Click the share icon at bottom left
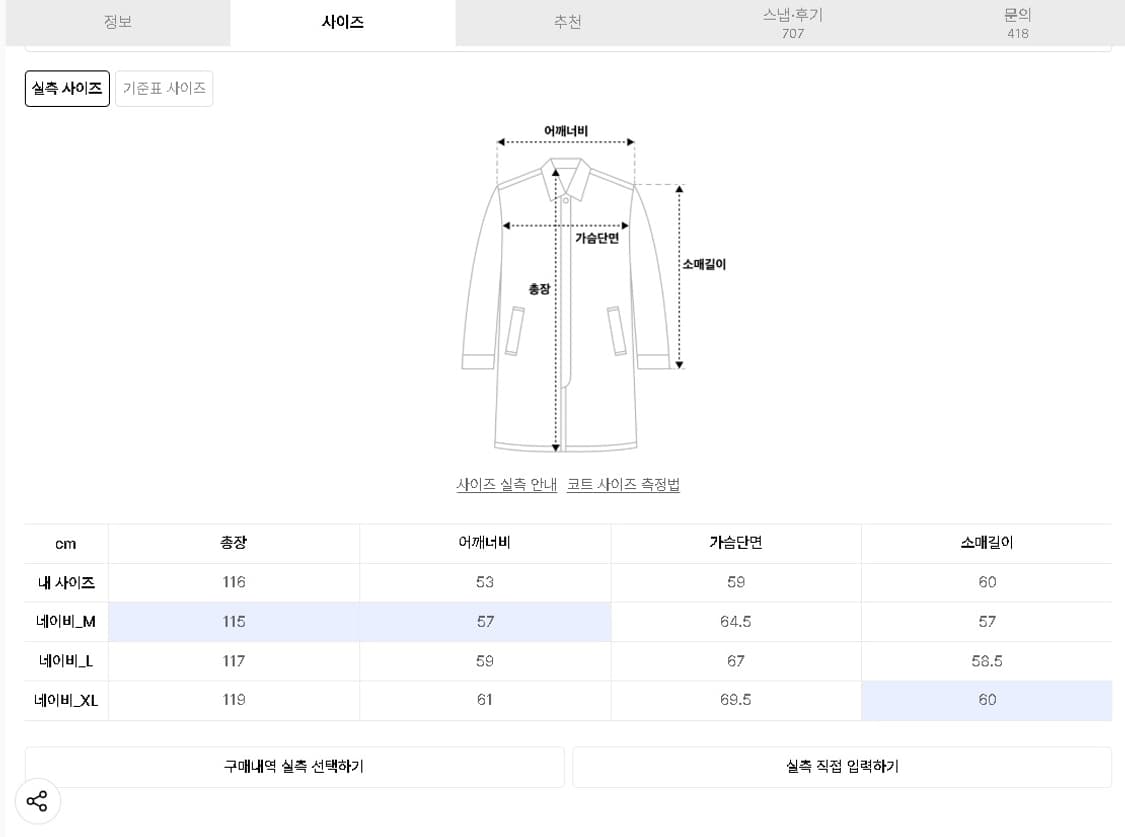The width and height of the screenshot is (1125, 837). pos(38,801)
